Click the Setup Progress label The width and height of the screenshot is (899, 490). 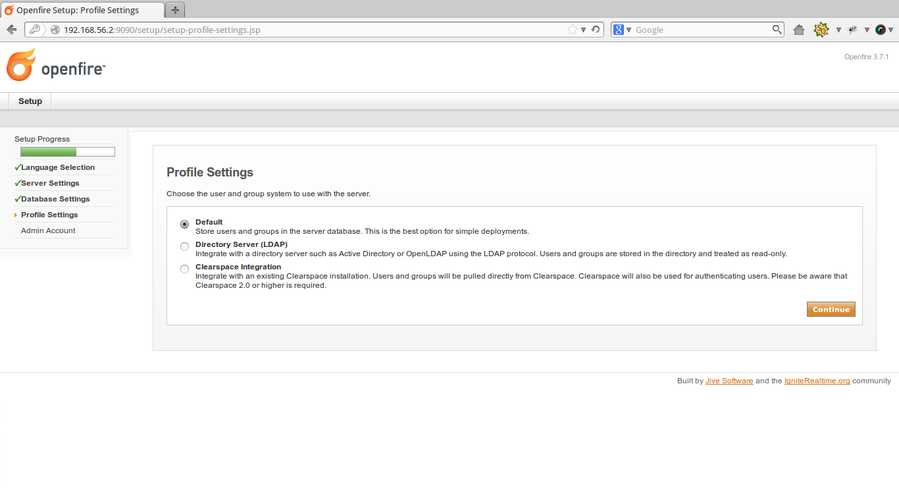pyautogui.click(x=42, y=139)
